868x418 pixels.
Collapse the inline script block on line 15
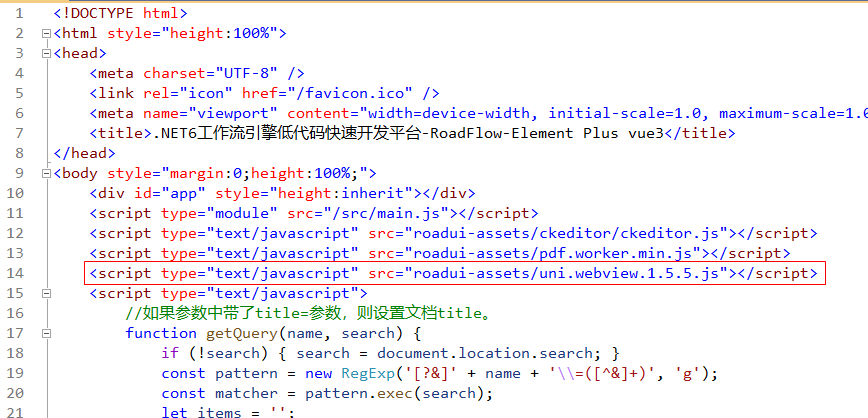click(x=46, y=293)
